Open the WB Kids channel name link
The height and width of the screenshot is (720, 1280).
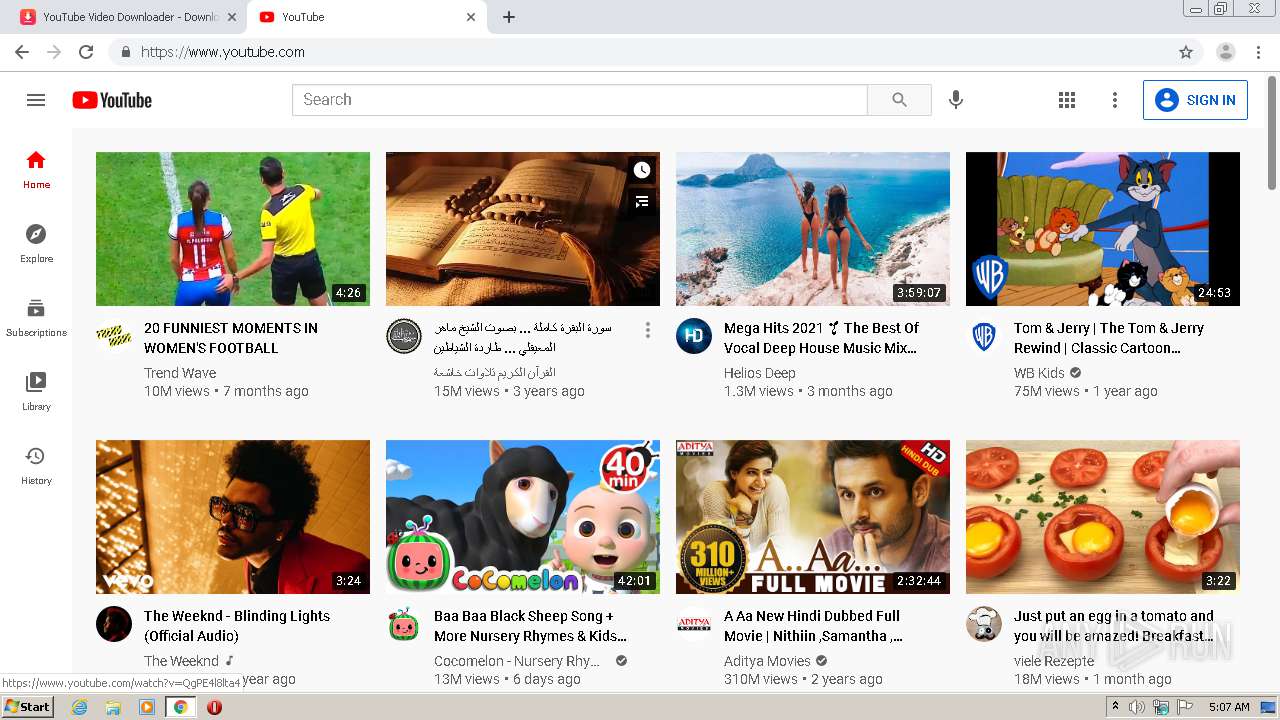(x=1039, y=373)
